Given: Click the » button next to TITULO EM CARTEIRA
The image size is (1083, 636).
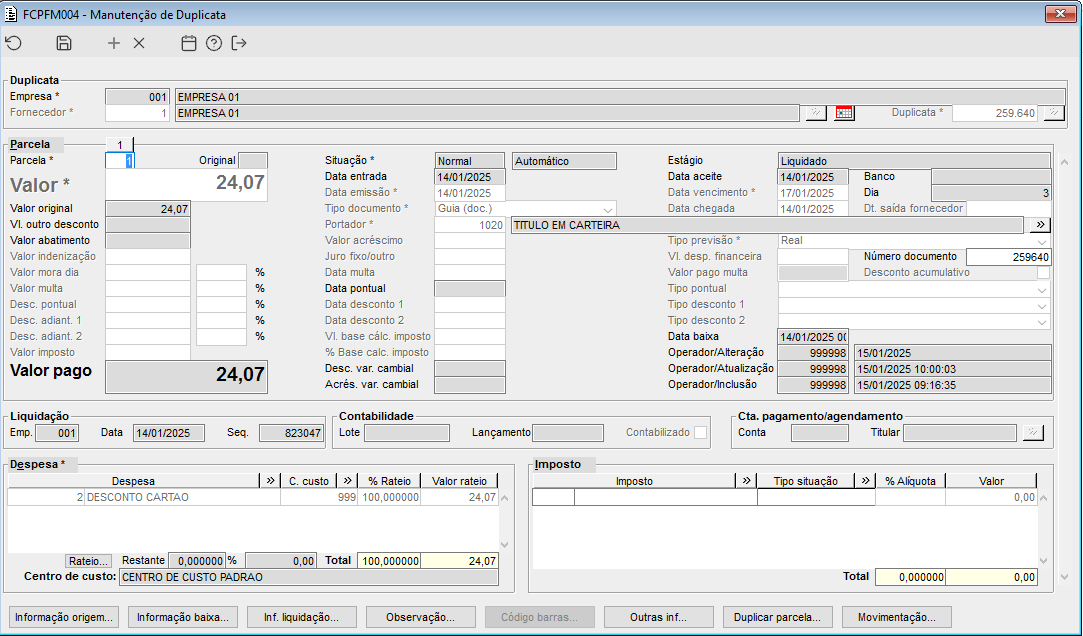Looking at the screenshot, I should pyautogui.click(x=1040, y=225).
